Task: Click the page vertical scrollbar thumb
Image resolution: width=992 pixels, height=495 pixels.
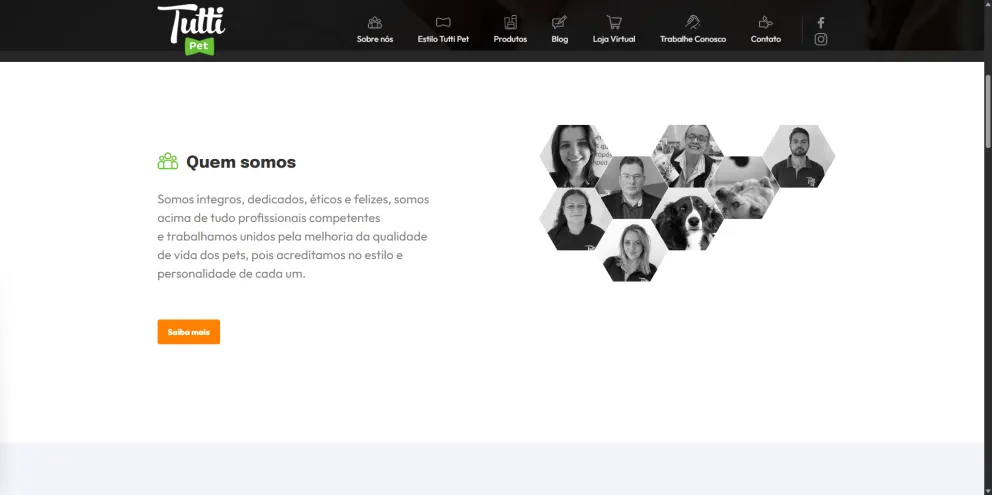Action: click(x=988, y=111)
